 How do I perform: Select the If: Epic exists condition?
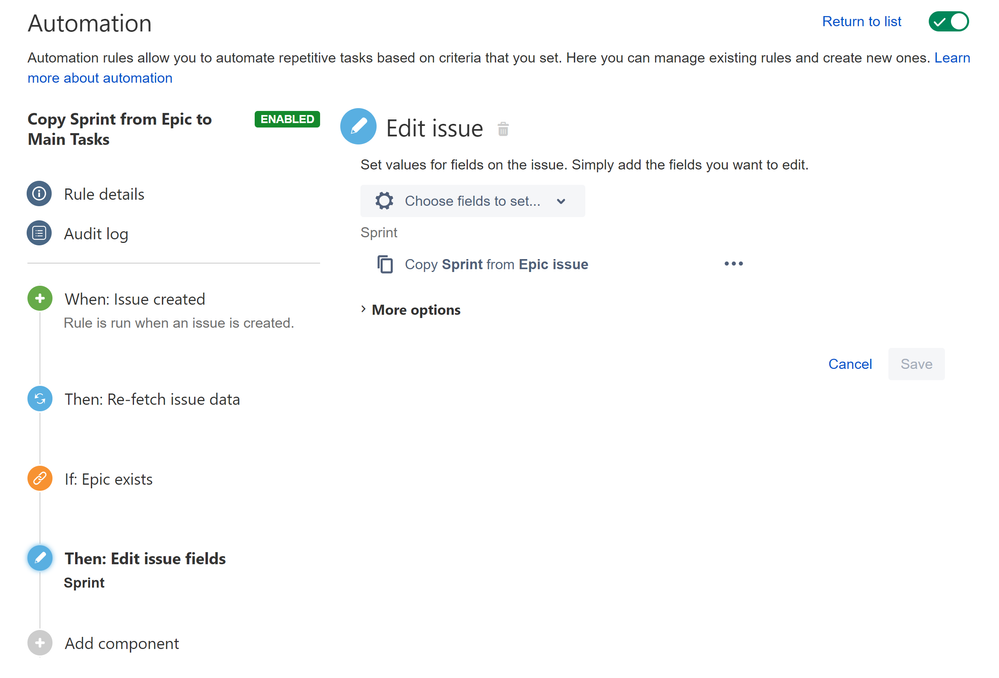pyautogui.click(x=108, y=479)
